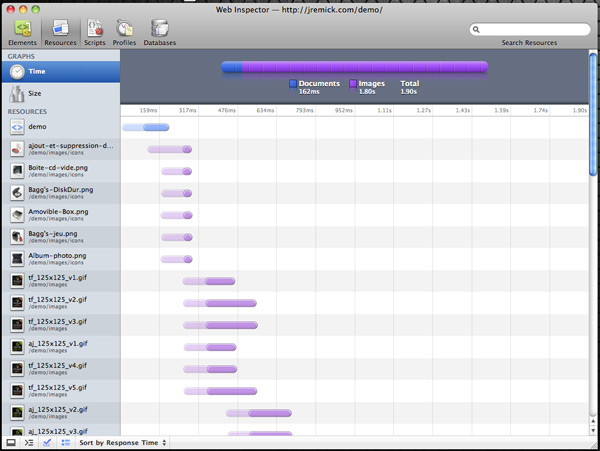Select Boite-cd-vide.png resource
The image size is (600, 451).
coord(61,171)
